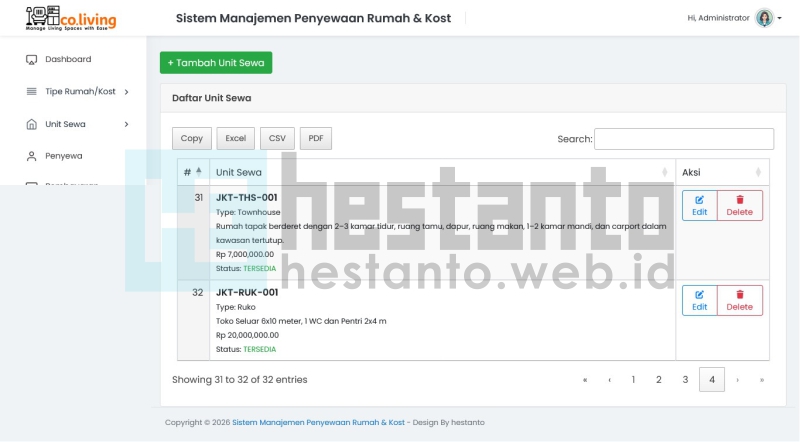800x442 pixels.
Task: Delete unit JKT-RUK-001
Action: (739, 300)
